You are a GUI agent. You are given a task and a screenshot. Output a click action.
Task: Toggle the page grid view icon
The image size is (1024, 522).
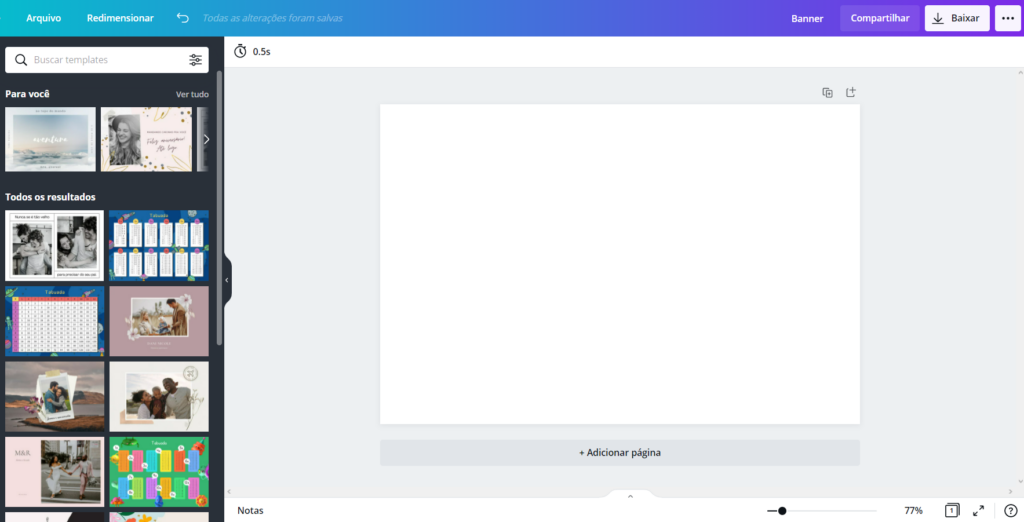tap(952, 510)
